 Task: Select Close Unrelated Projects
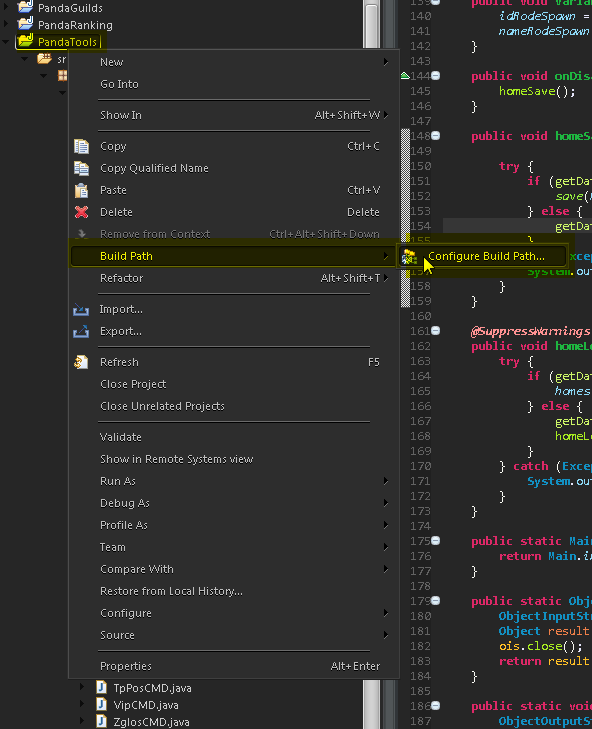(234, 406)
